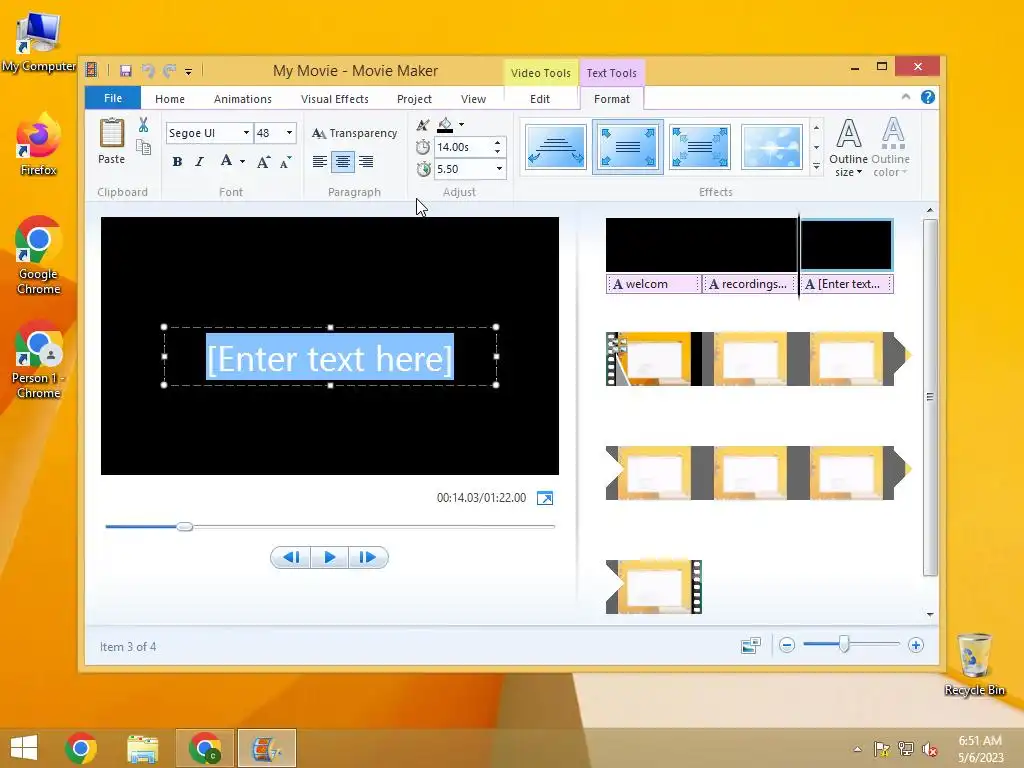Open the Transparency control

(x=355, y=133)
